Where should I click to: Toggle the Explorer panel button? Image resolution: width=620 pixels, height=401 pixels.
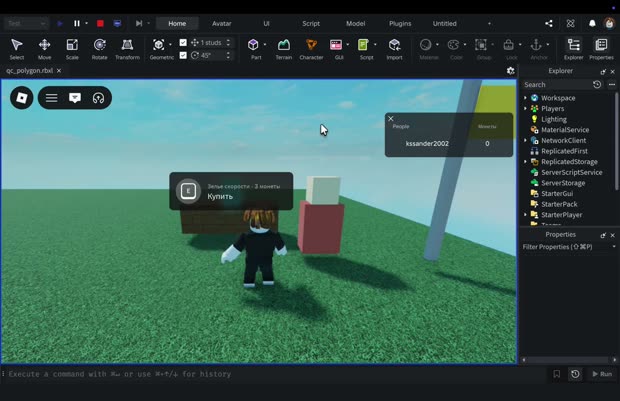(x=573, y=49)
